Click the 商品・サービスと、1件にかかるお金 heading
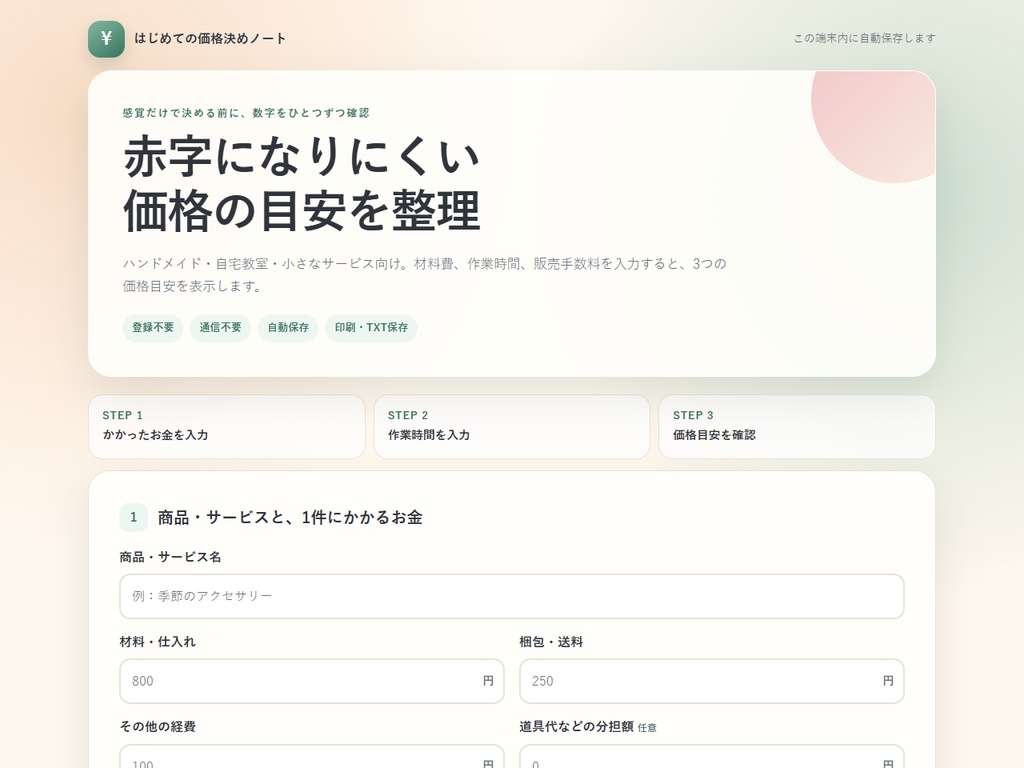Image resolution: width=1024 pixels, height=768 pixels. tap(290, 517)
